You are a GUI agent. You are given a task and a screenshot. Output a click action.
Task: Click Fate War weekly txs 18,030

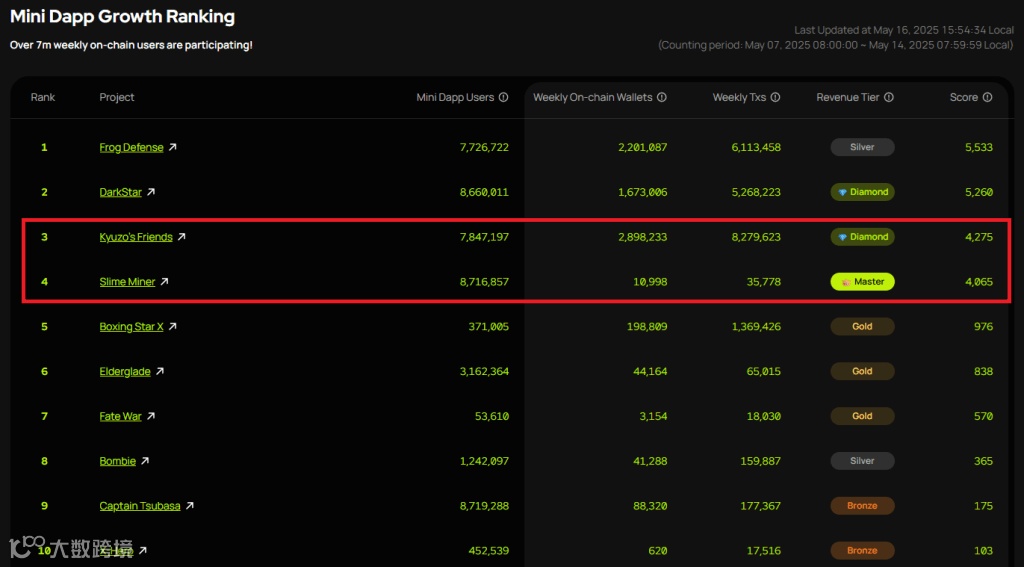763,416
